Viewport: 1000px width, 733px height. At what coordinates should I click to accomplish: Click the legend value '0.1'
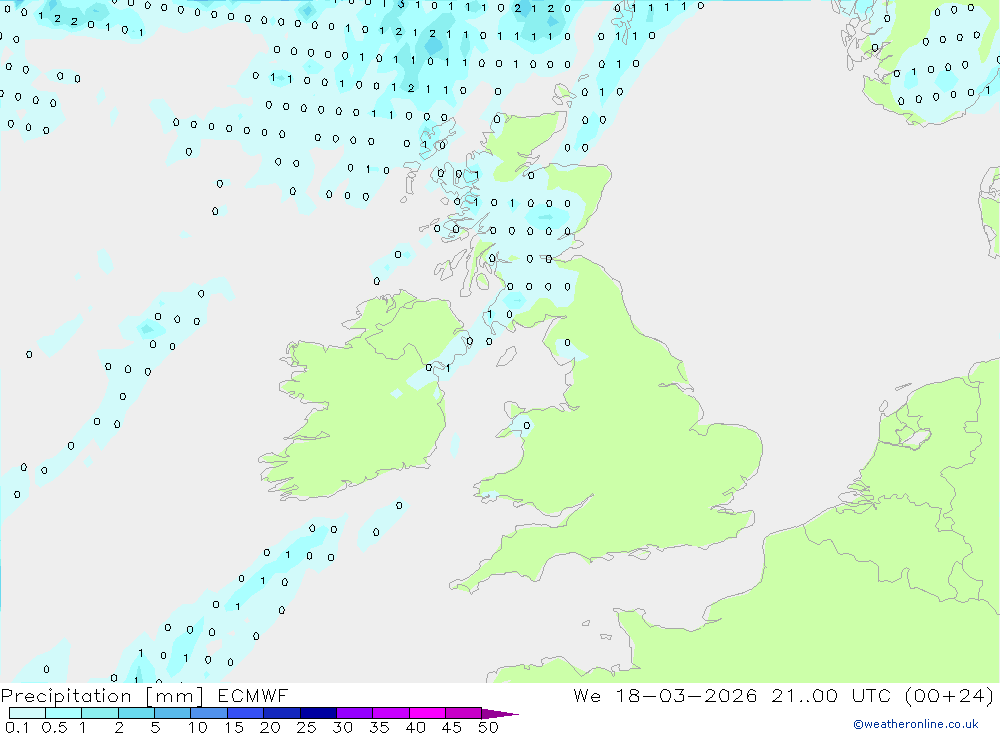(16, 727)
